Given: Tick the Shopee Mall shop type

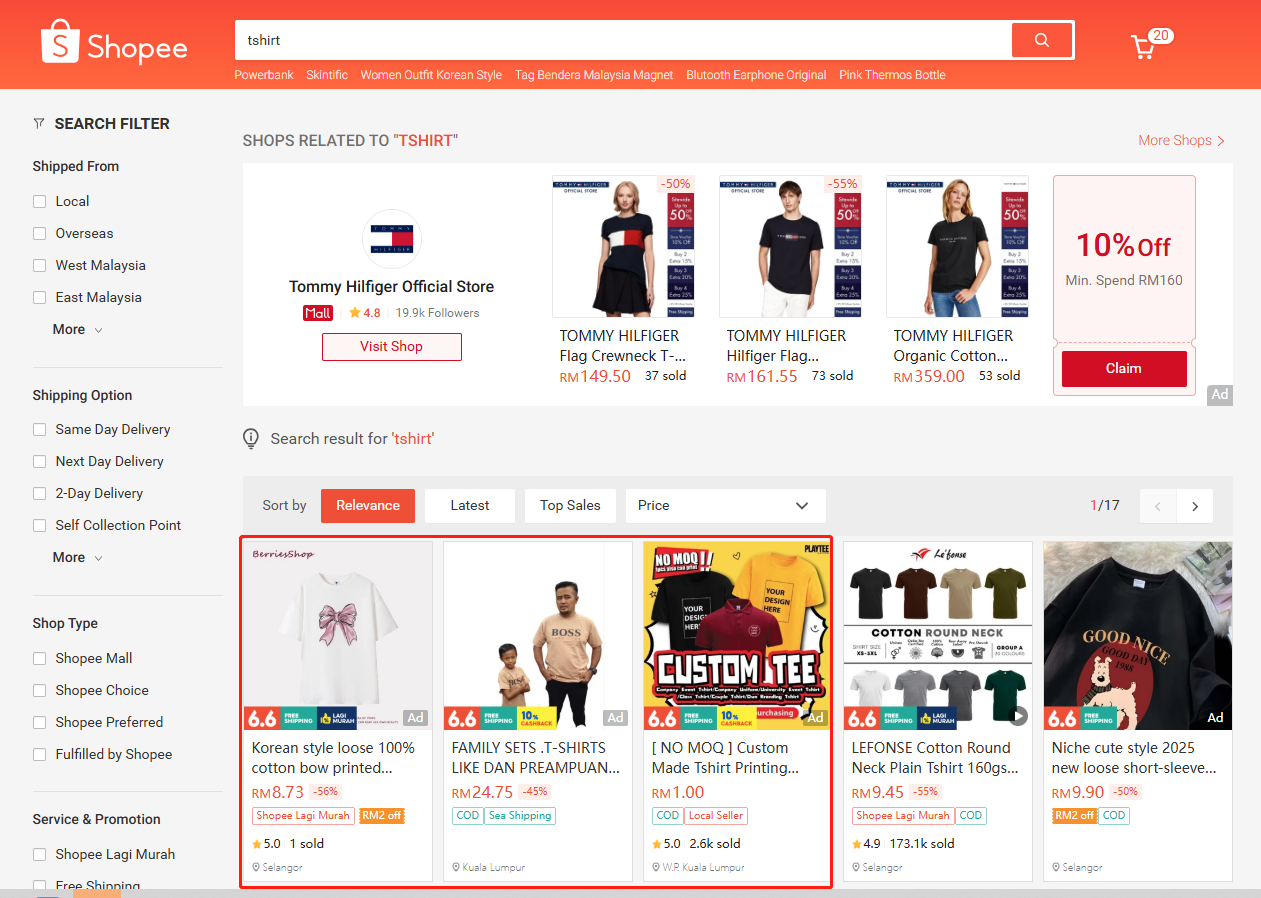Looking at the screenshot, I should (40, 658).
